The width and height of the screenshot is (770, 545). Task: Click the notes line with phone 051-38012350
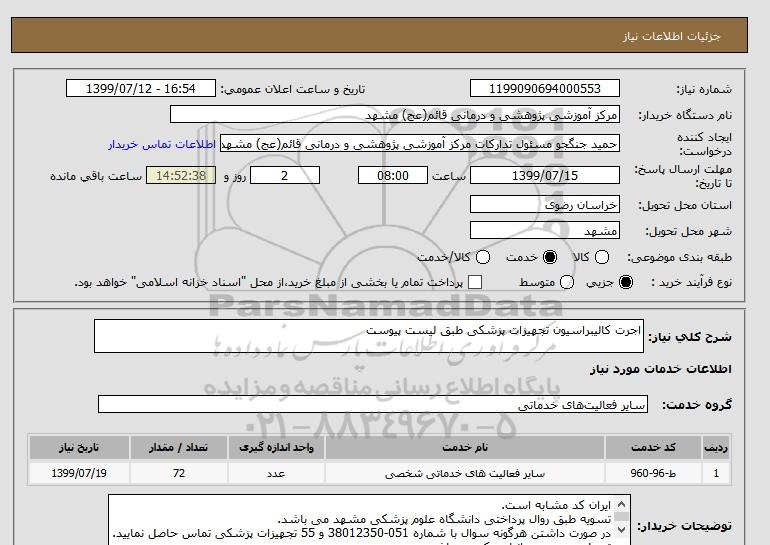[362, 533]
